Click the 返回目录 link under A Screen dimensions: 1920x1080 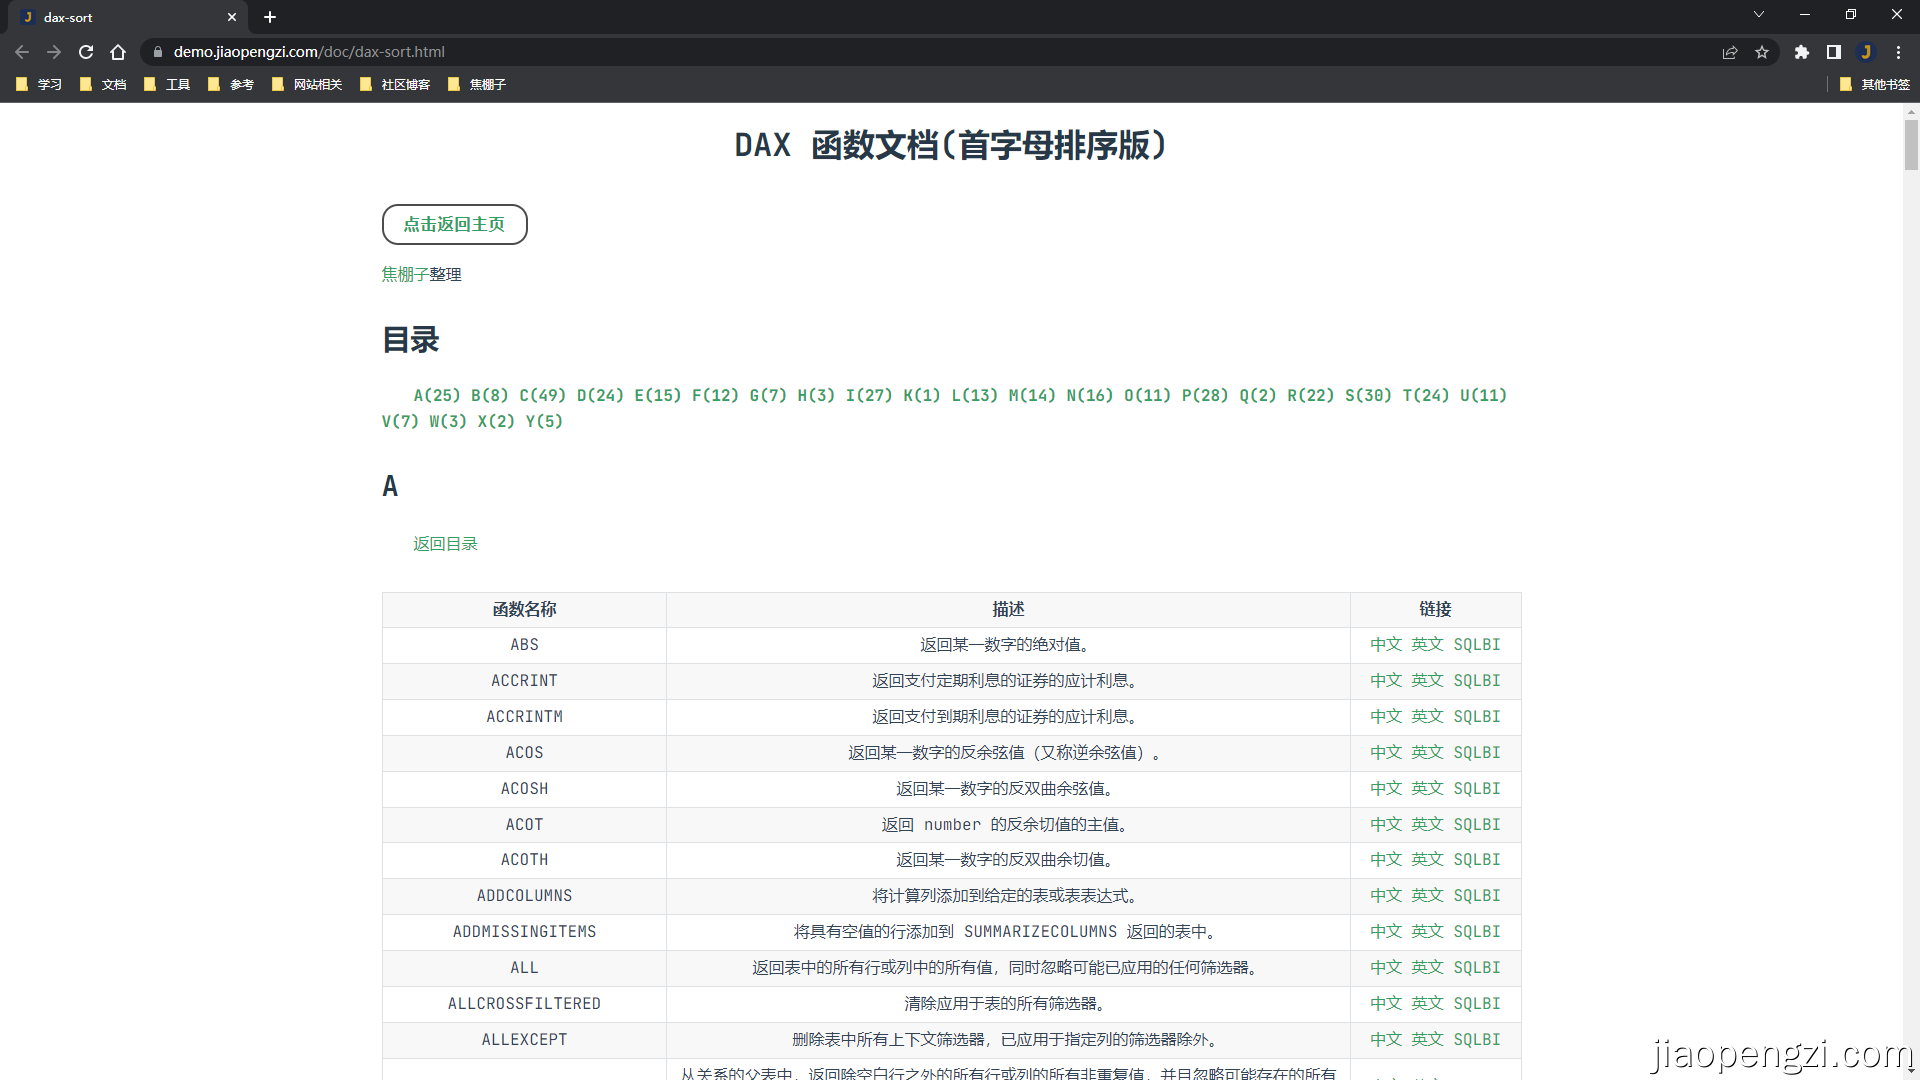[445, 544]
